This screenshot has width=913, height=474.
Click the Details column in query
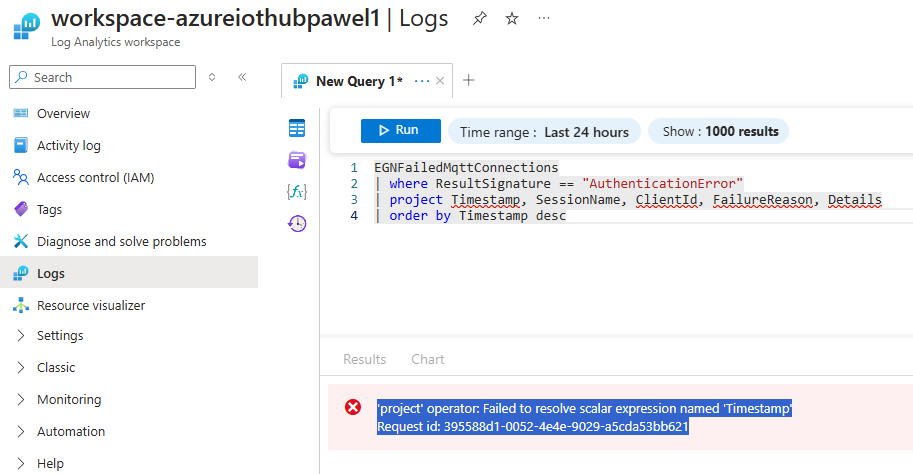[x=855, y=200]
